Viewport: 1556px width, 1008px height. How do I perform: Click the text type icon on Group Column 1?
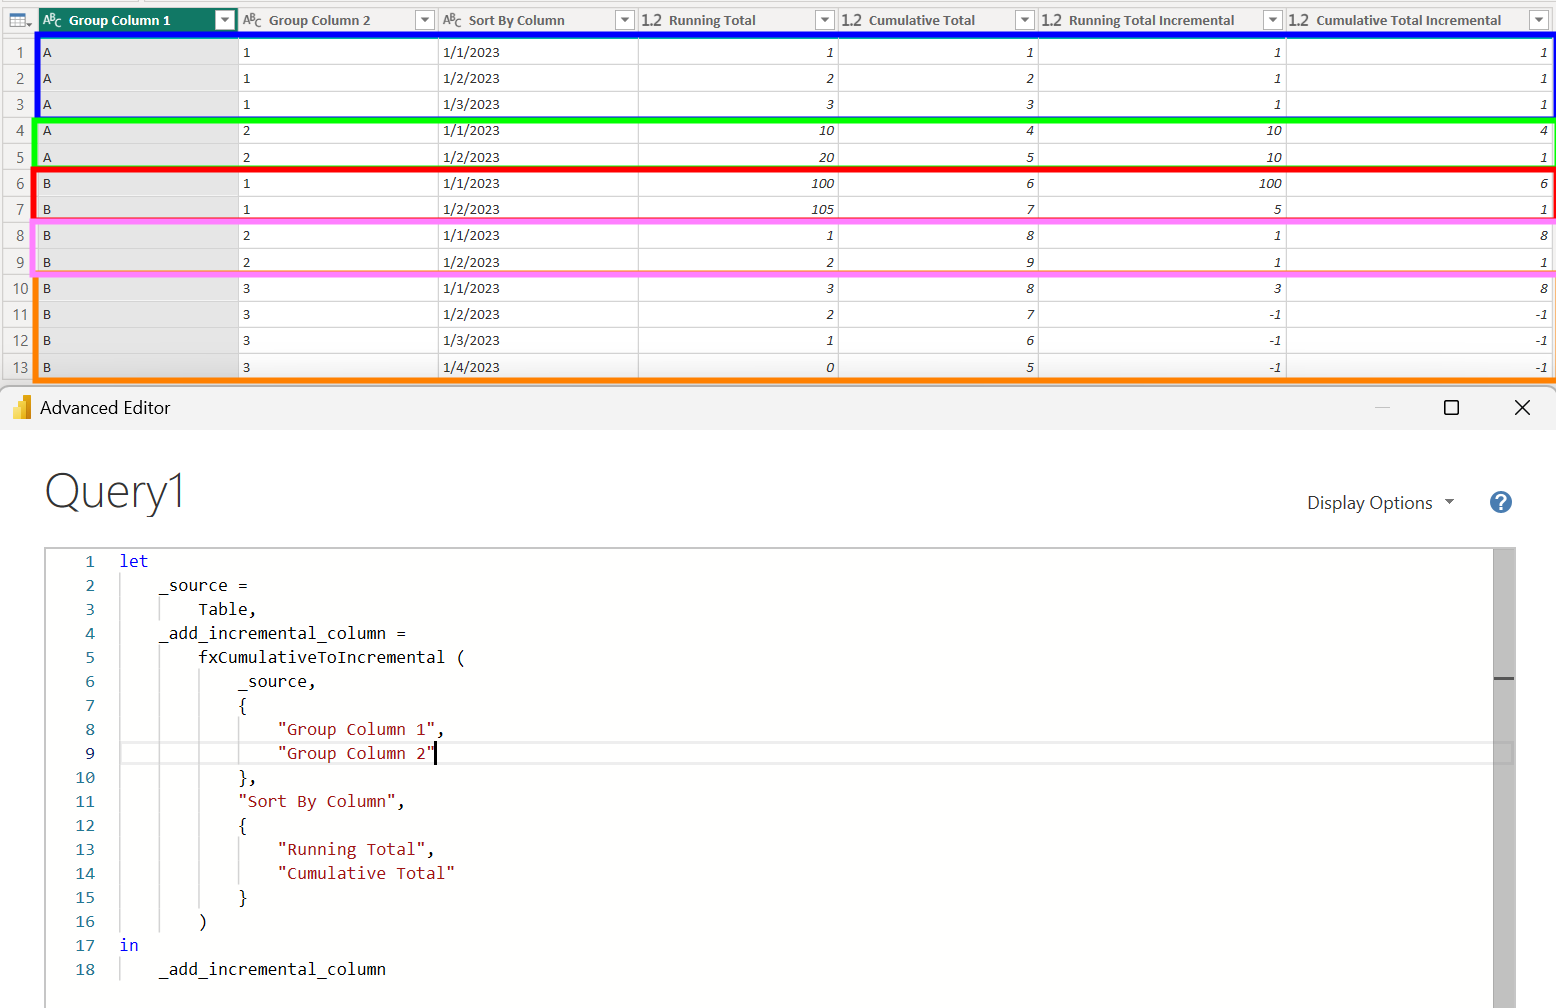[x=52, y=20]
